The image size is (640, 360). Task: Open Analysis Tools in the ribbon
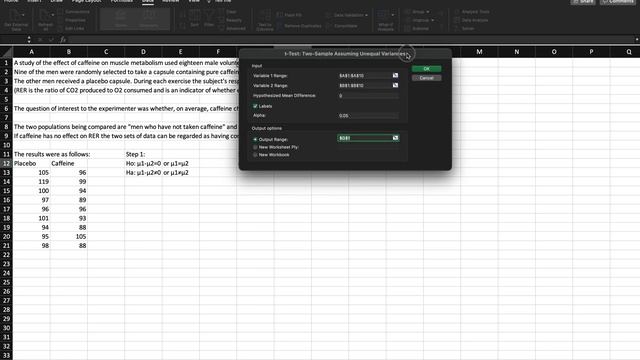pyautogui.click(x=471, y=12)
